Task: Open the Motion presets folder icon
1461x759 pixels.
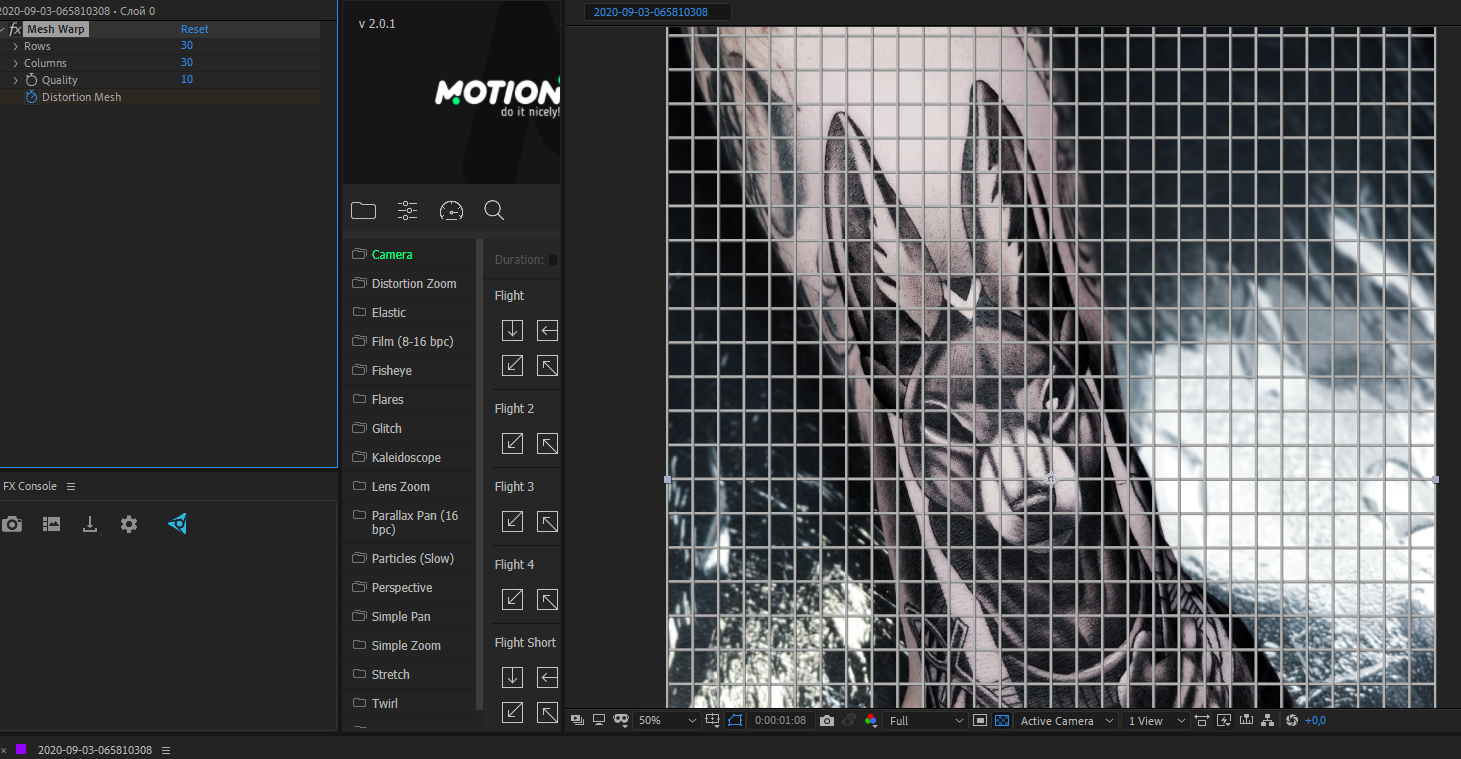Action: pos(363,210)
